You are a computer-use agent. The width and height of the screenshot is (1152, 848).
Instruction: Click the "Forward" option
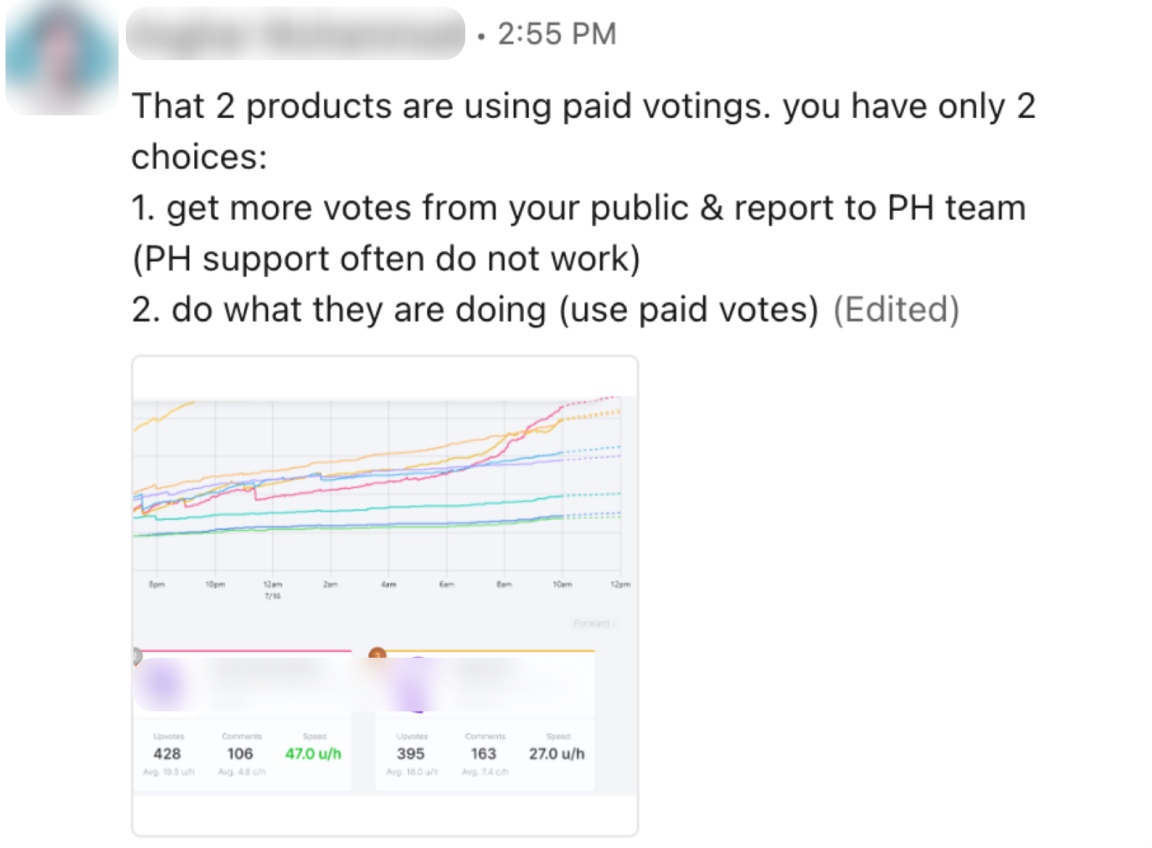592,624
